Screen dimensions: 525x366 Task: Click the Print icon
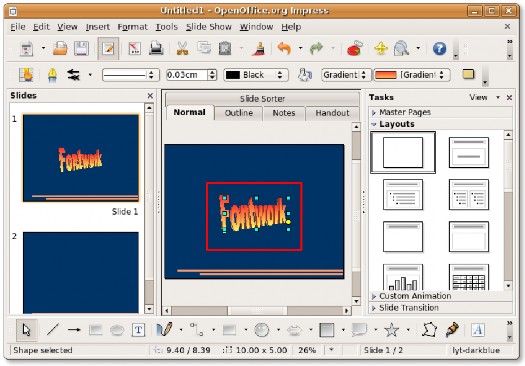tap(156, 49)
